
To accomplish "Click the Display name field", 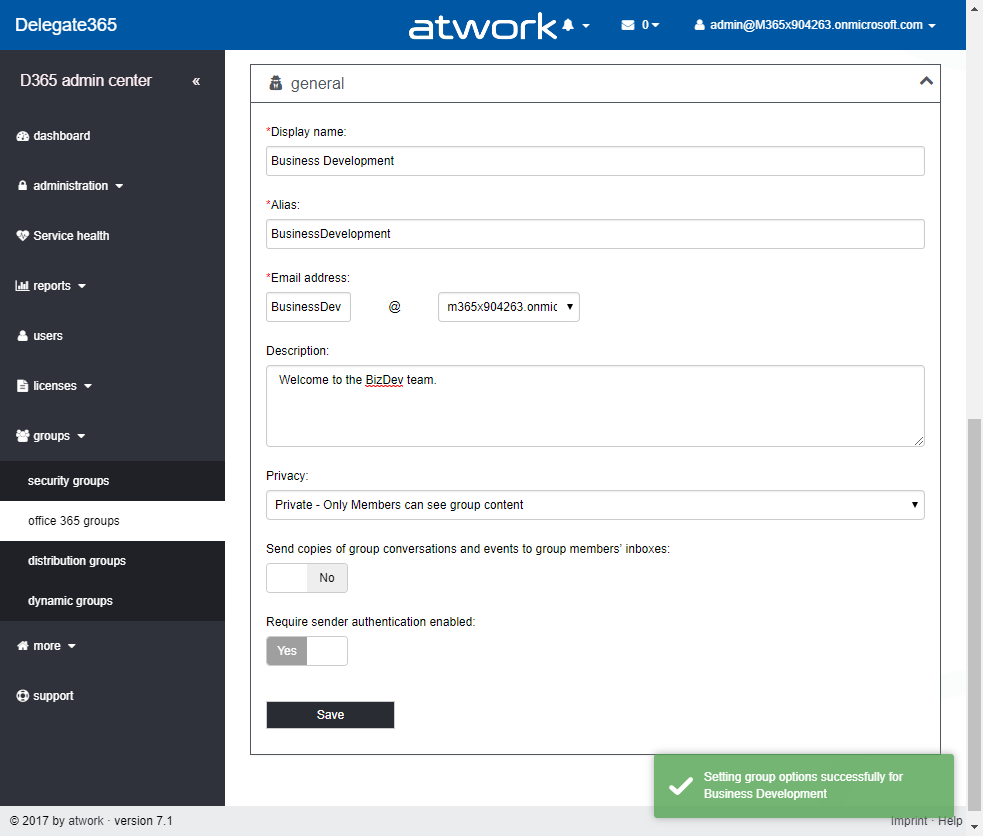I will [595, 161].
